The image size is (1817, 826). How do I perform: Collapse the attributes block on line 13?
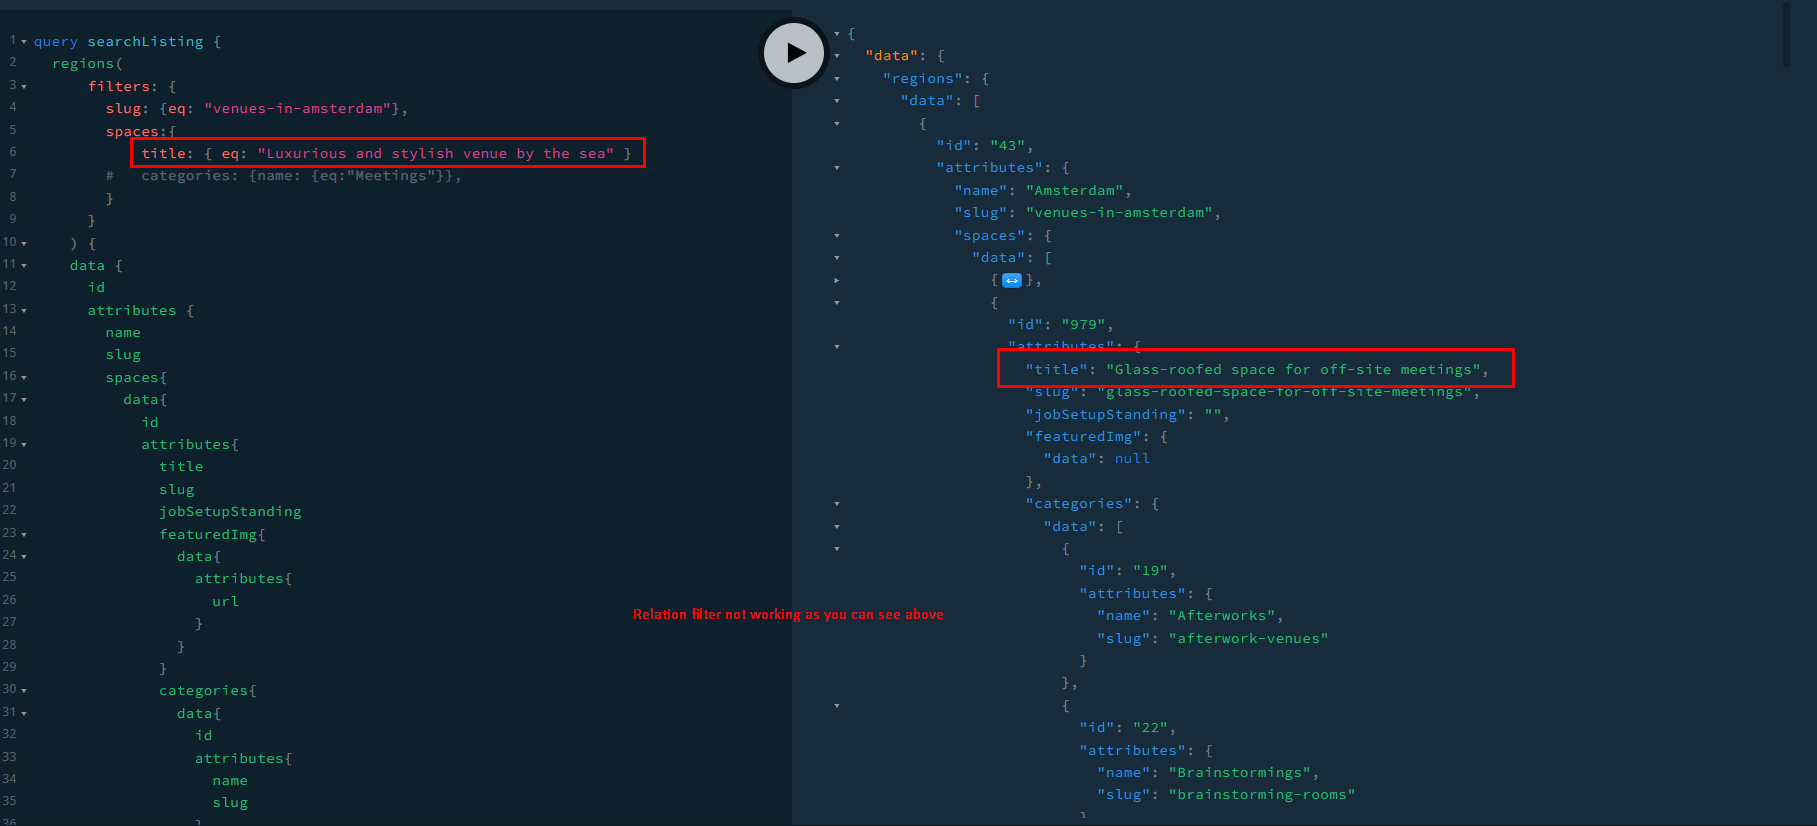click(24, 311)
